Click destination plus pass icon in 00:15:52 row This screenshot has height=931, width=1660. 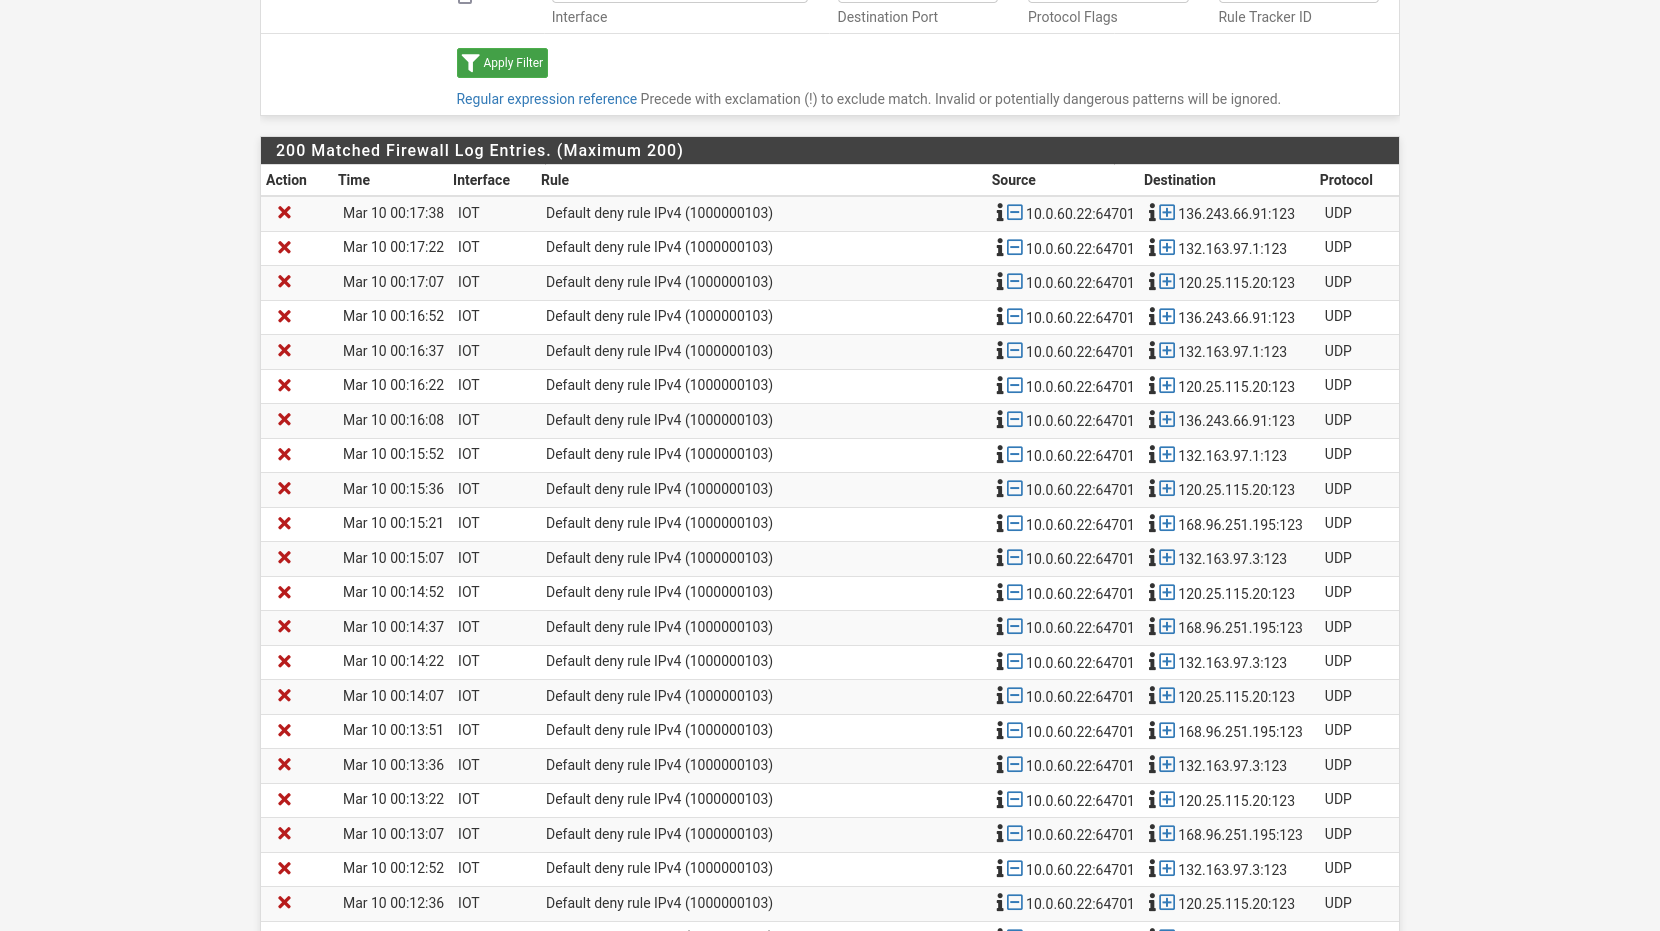1167,454
